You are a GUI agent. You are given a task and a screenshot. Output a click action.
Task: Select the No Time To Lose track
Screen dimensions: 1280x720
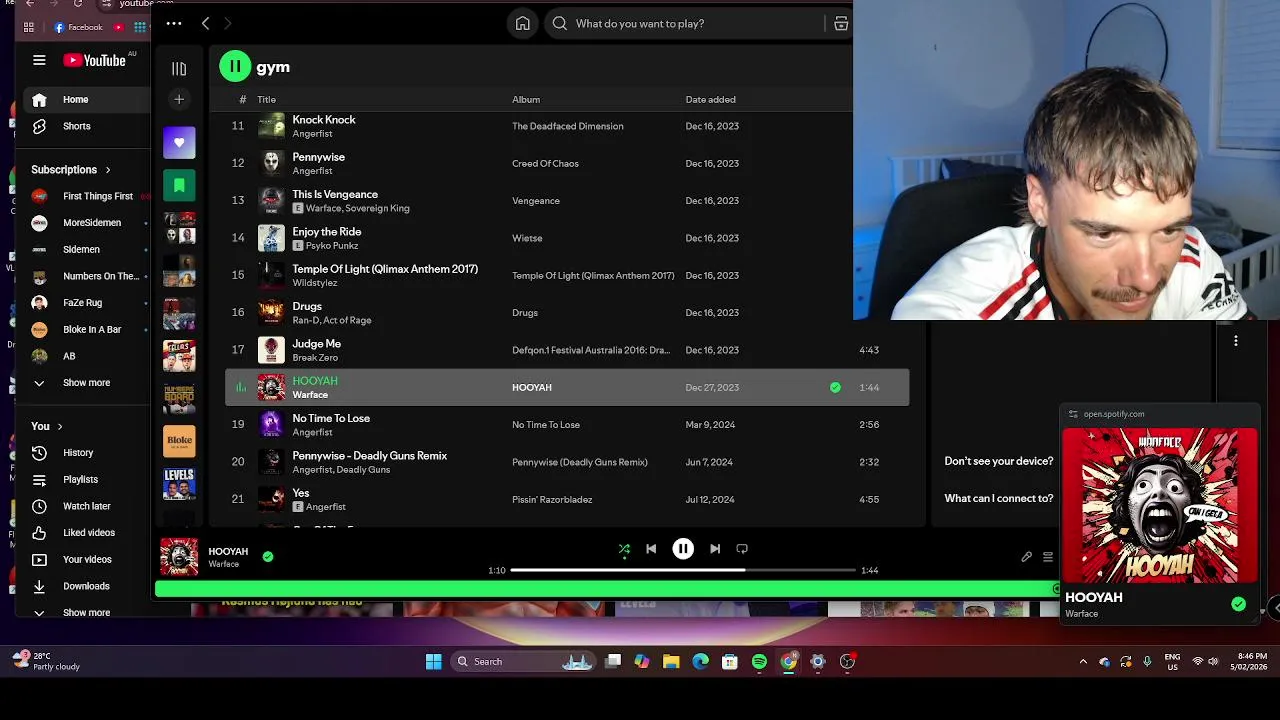click(567, 424)
